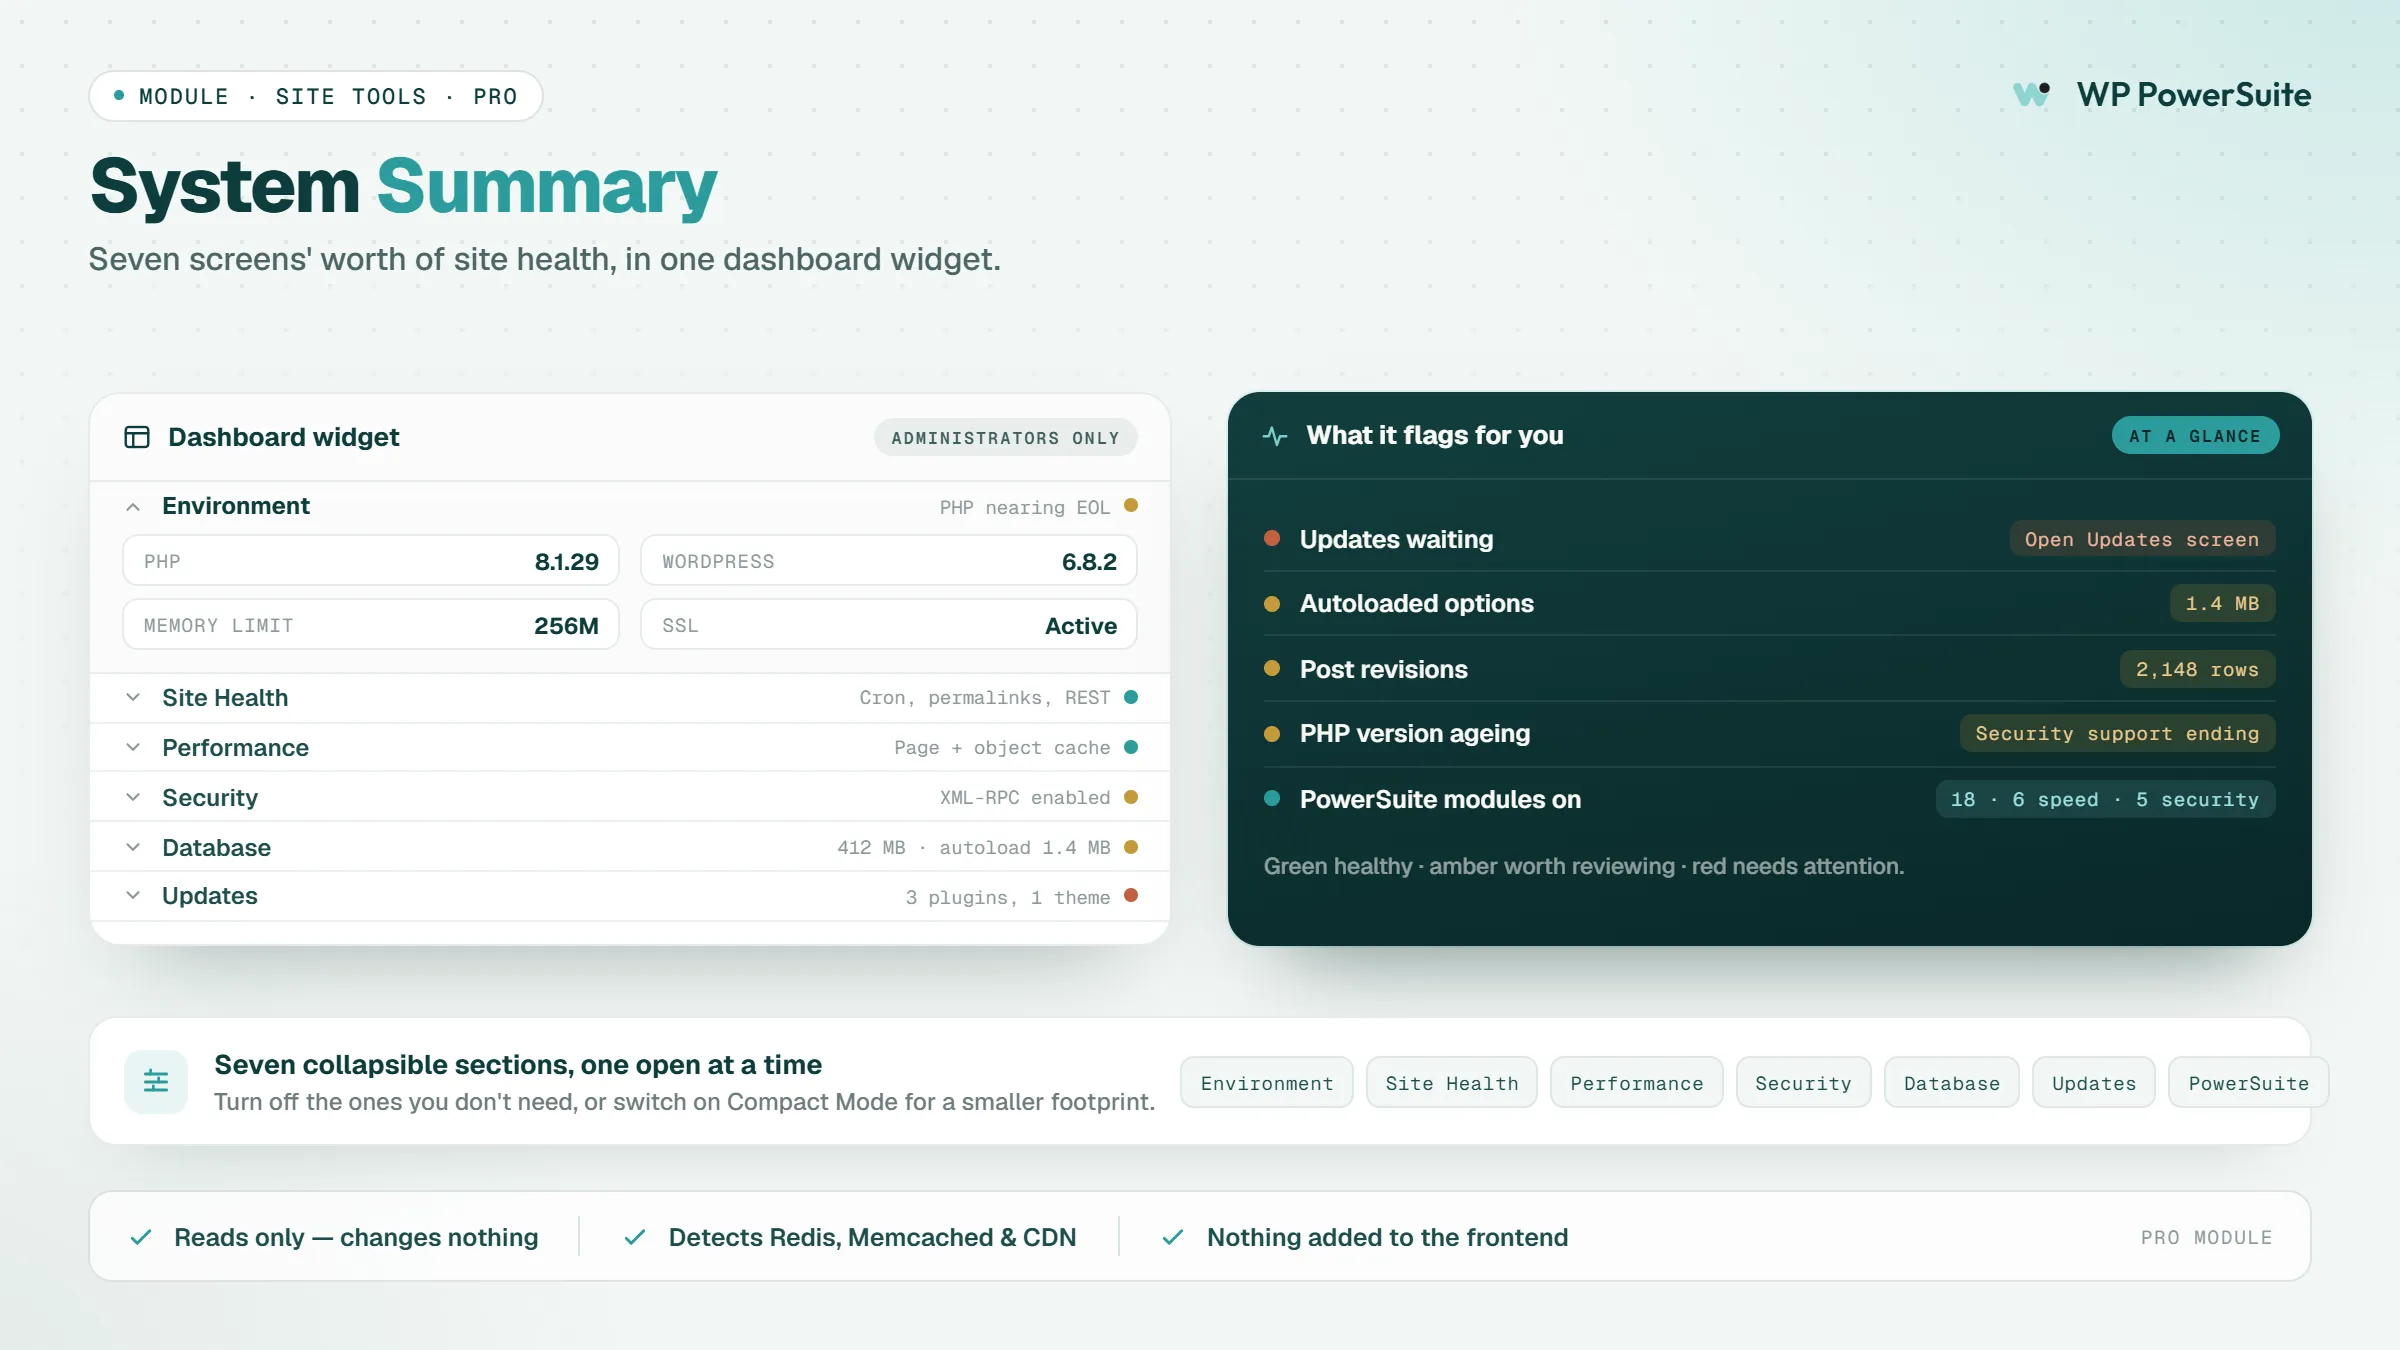This screenshot has width=2400, height=1350.
Task: Click the Cron, permalinks, REST text
Action: tap(985, 697)
